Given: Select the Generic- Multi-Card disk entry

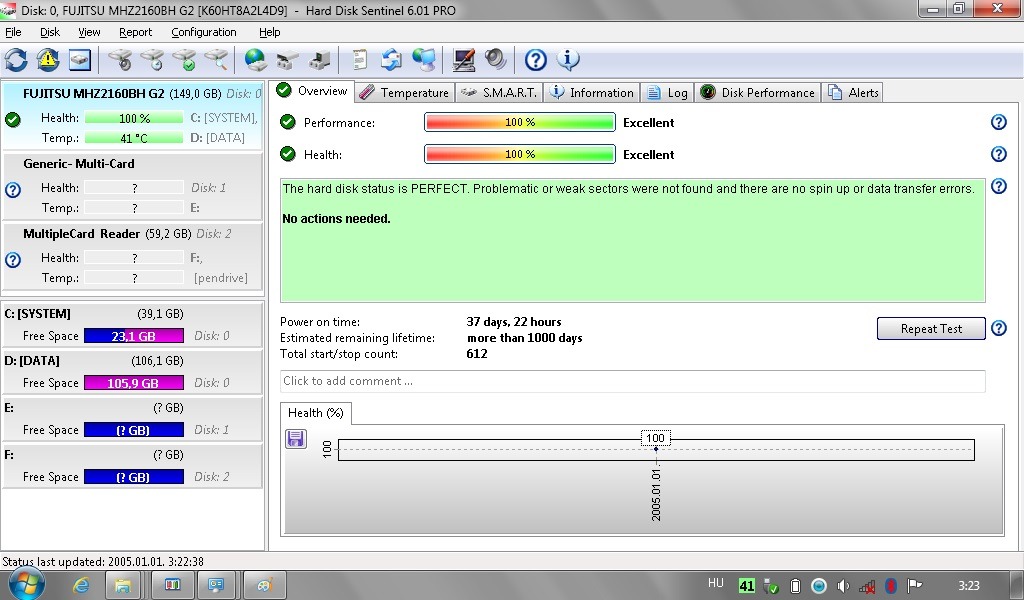Looking at the screenshot, I should tap(132, 186).
